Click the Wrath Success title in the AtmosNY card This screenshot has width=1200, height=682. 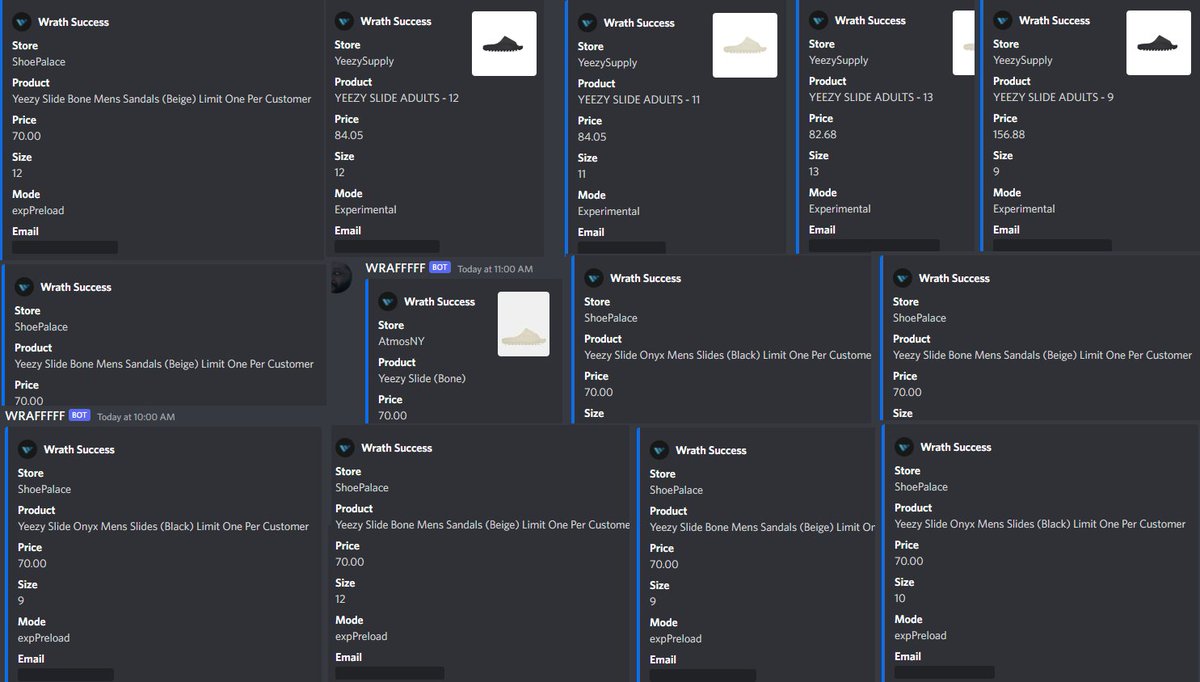click(439, 301)
